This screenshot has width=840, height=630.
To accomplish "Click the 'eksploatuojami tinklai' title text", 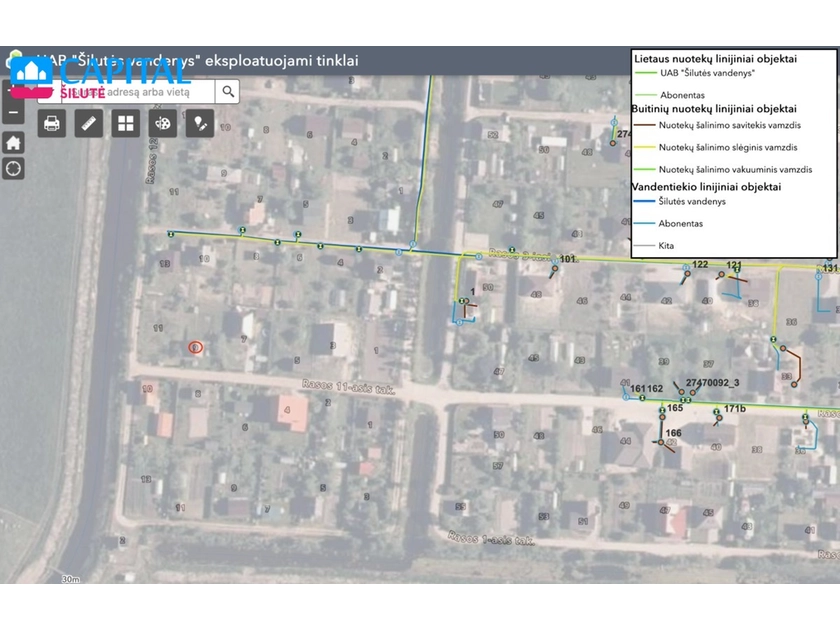I will point(282,61).
